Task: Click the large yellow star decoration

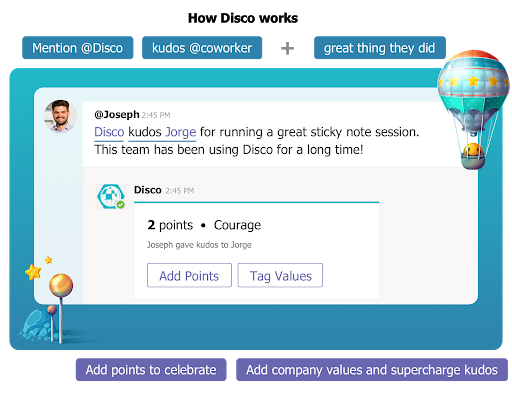Action: (33, 272)
